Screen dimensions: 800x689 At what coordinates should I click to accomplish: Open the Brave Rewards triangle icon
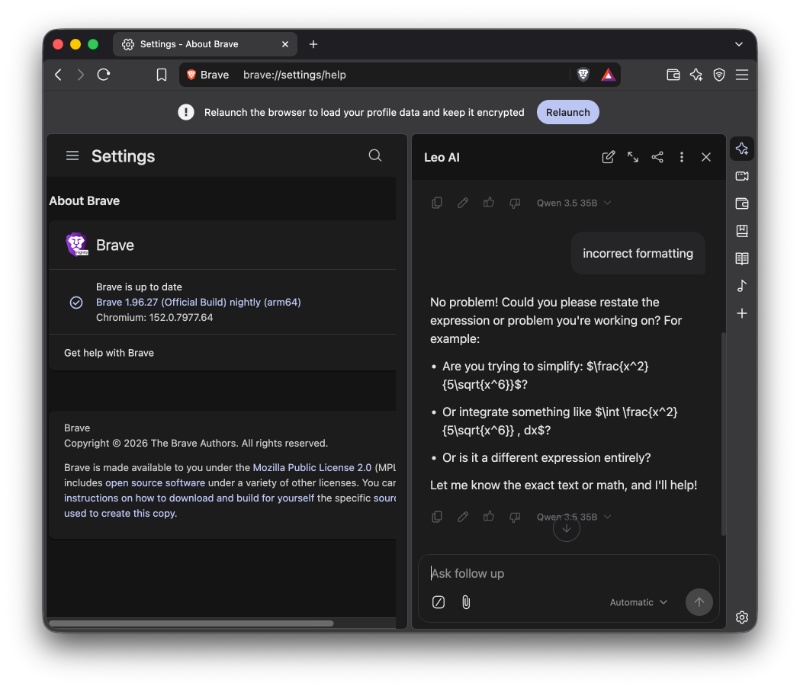coord(608,75)
